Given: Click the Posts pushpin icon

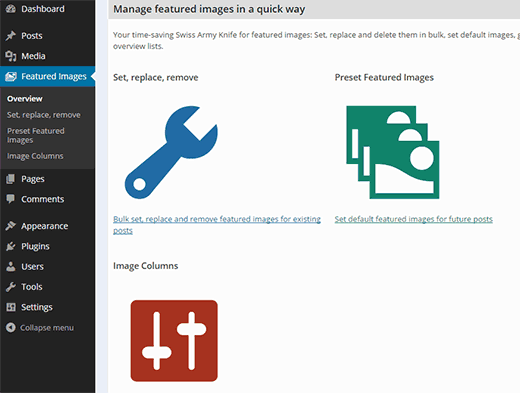Looking at the screenshot, I should tap(11, 36).
